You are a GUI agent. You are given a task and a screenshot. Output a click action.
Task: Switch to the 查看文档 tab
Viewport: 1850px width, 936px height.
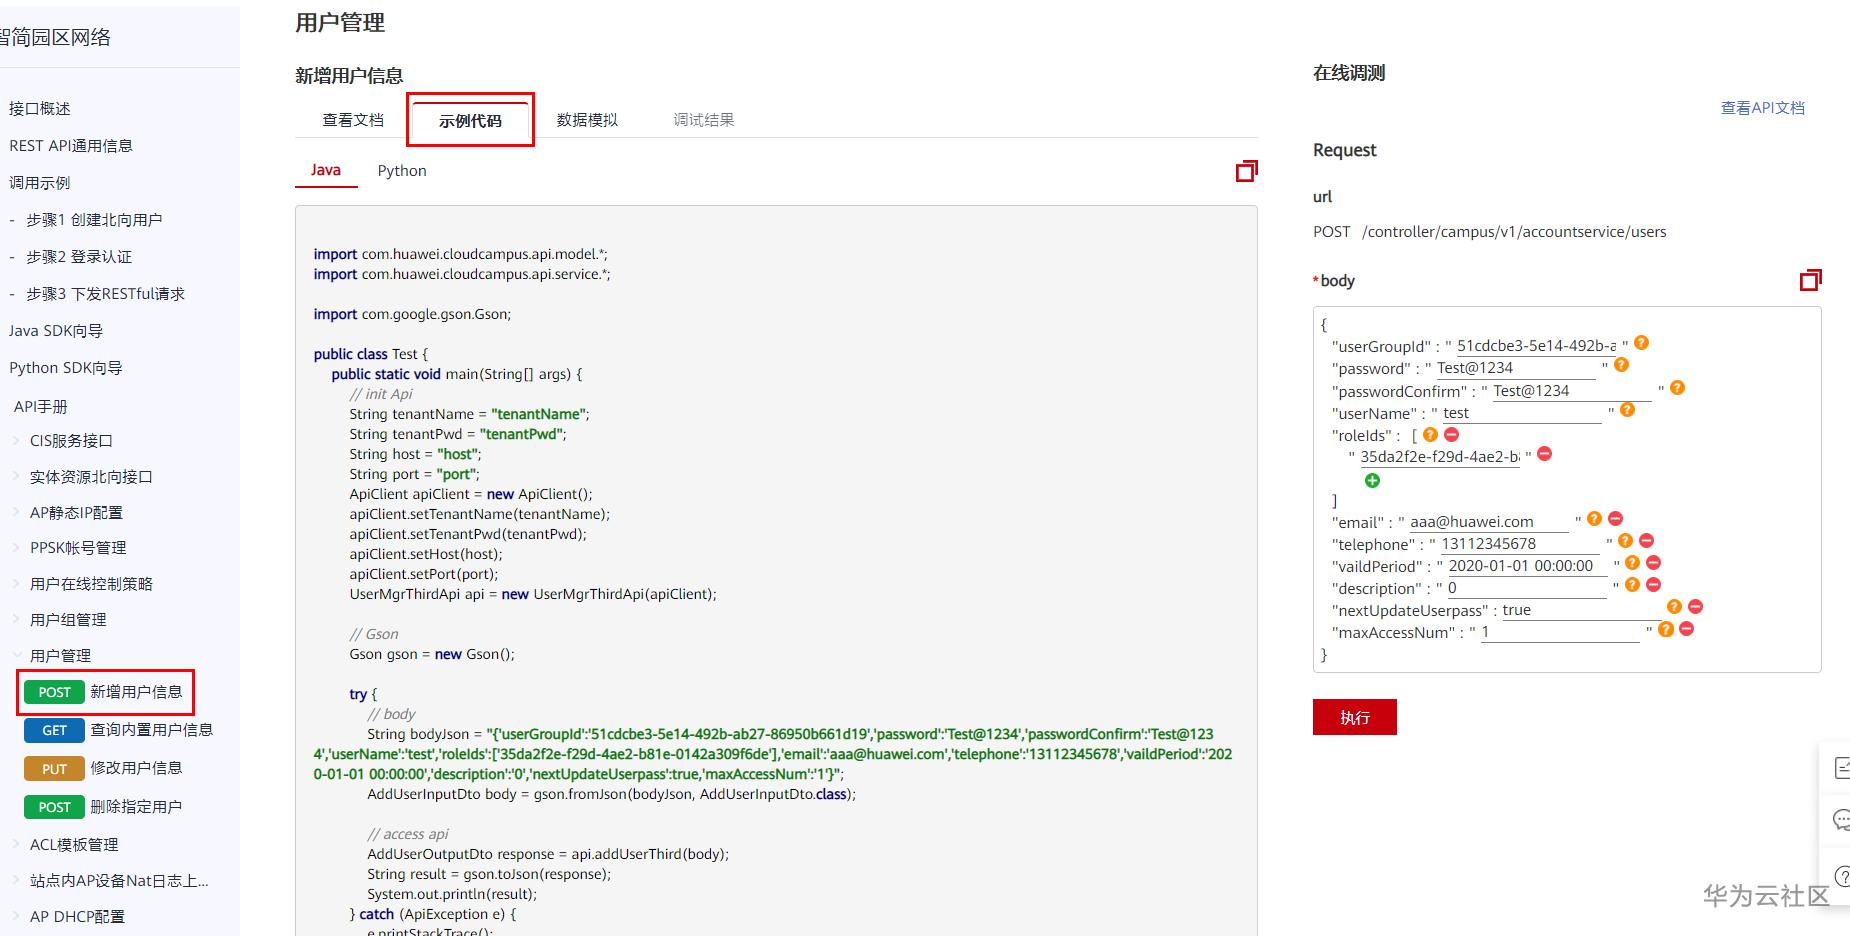(x=353, y=120)
